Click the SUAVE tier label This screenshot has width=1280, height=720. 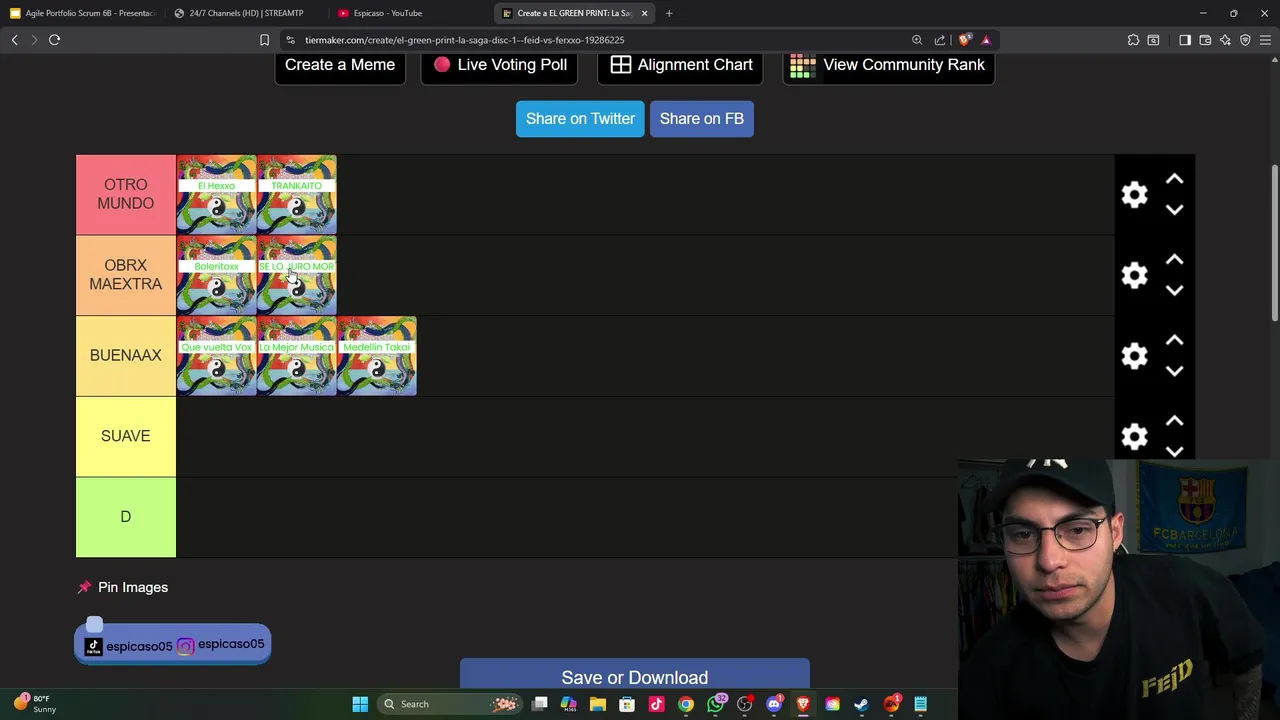coord(126,436)
